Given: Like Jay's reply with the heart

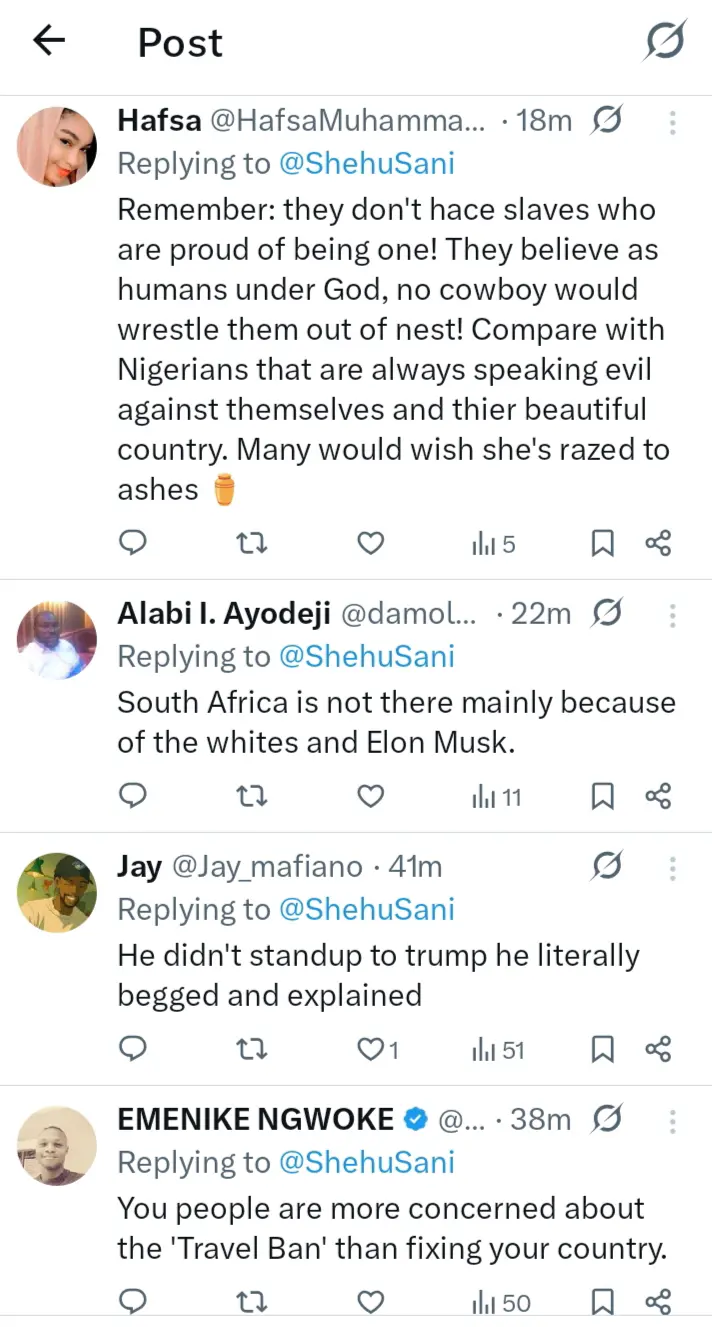Looking at the screenshot, I should point(371,1049).
